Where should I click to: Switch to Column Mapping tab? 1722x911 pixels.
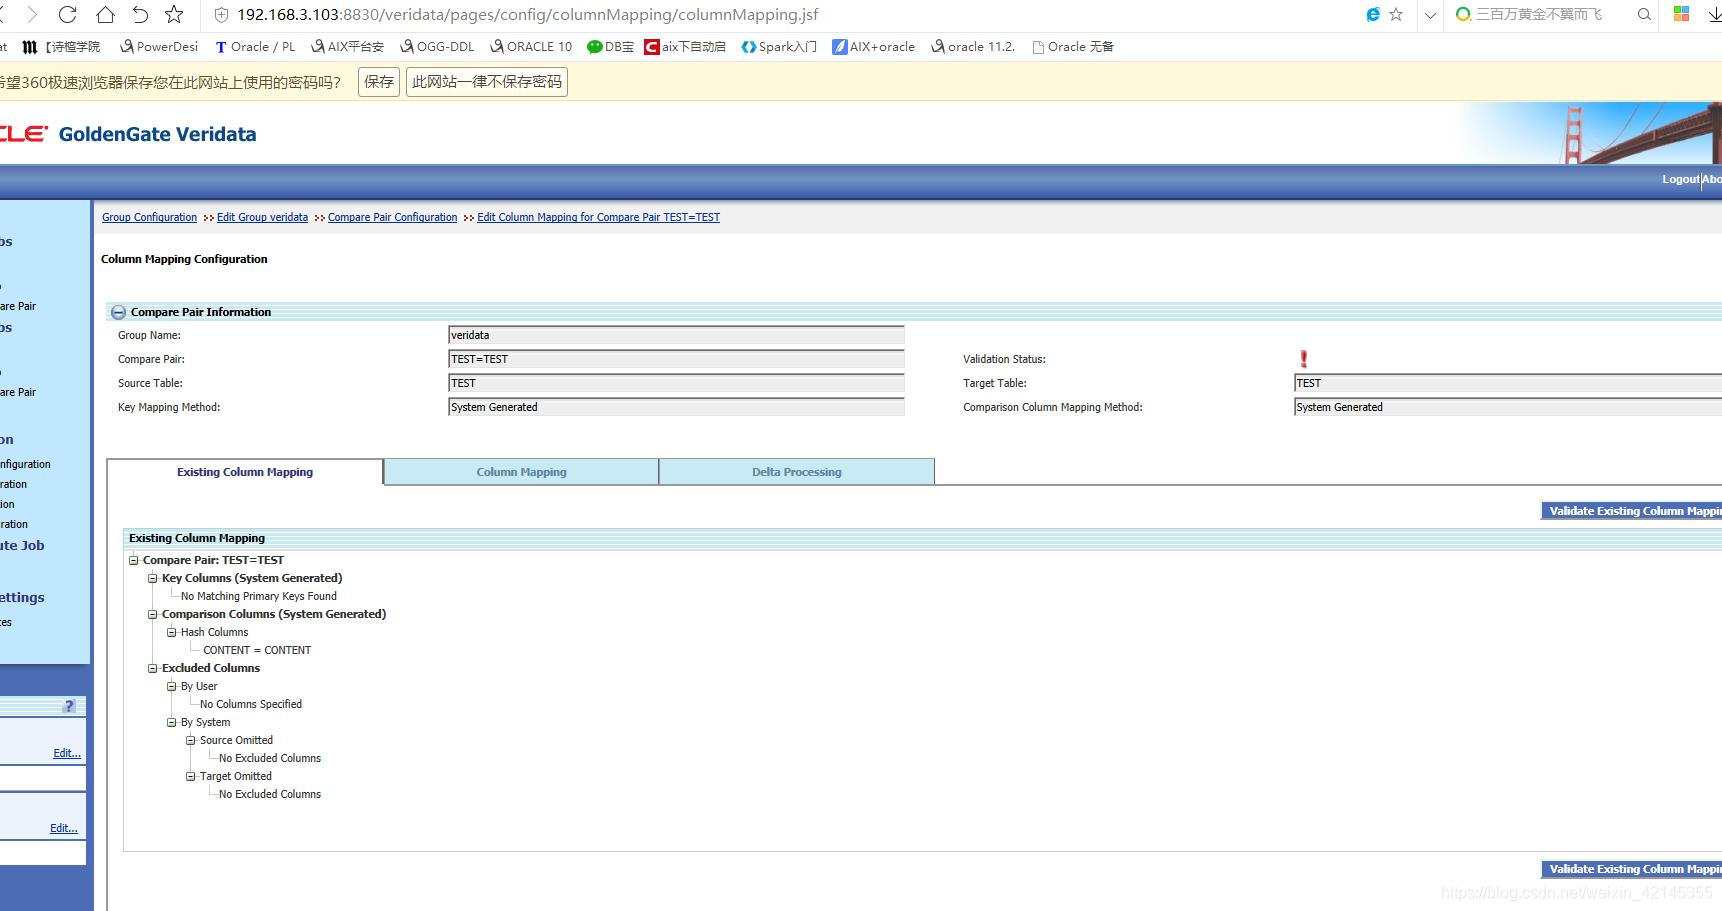tap(521, 472)
